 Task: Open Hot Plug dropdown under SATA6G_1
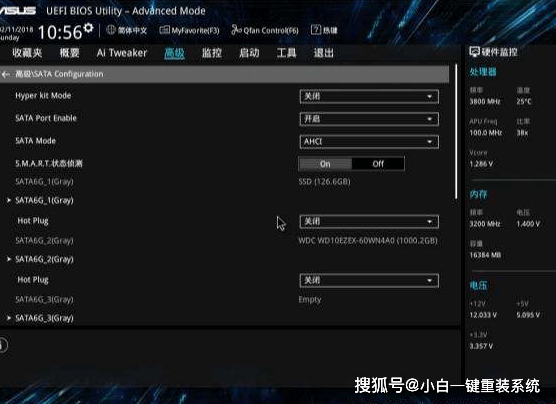coord(369,222)
